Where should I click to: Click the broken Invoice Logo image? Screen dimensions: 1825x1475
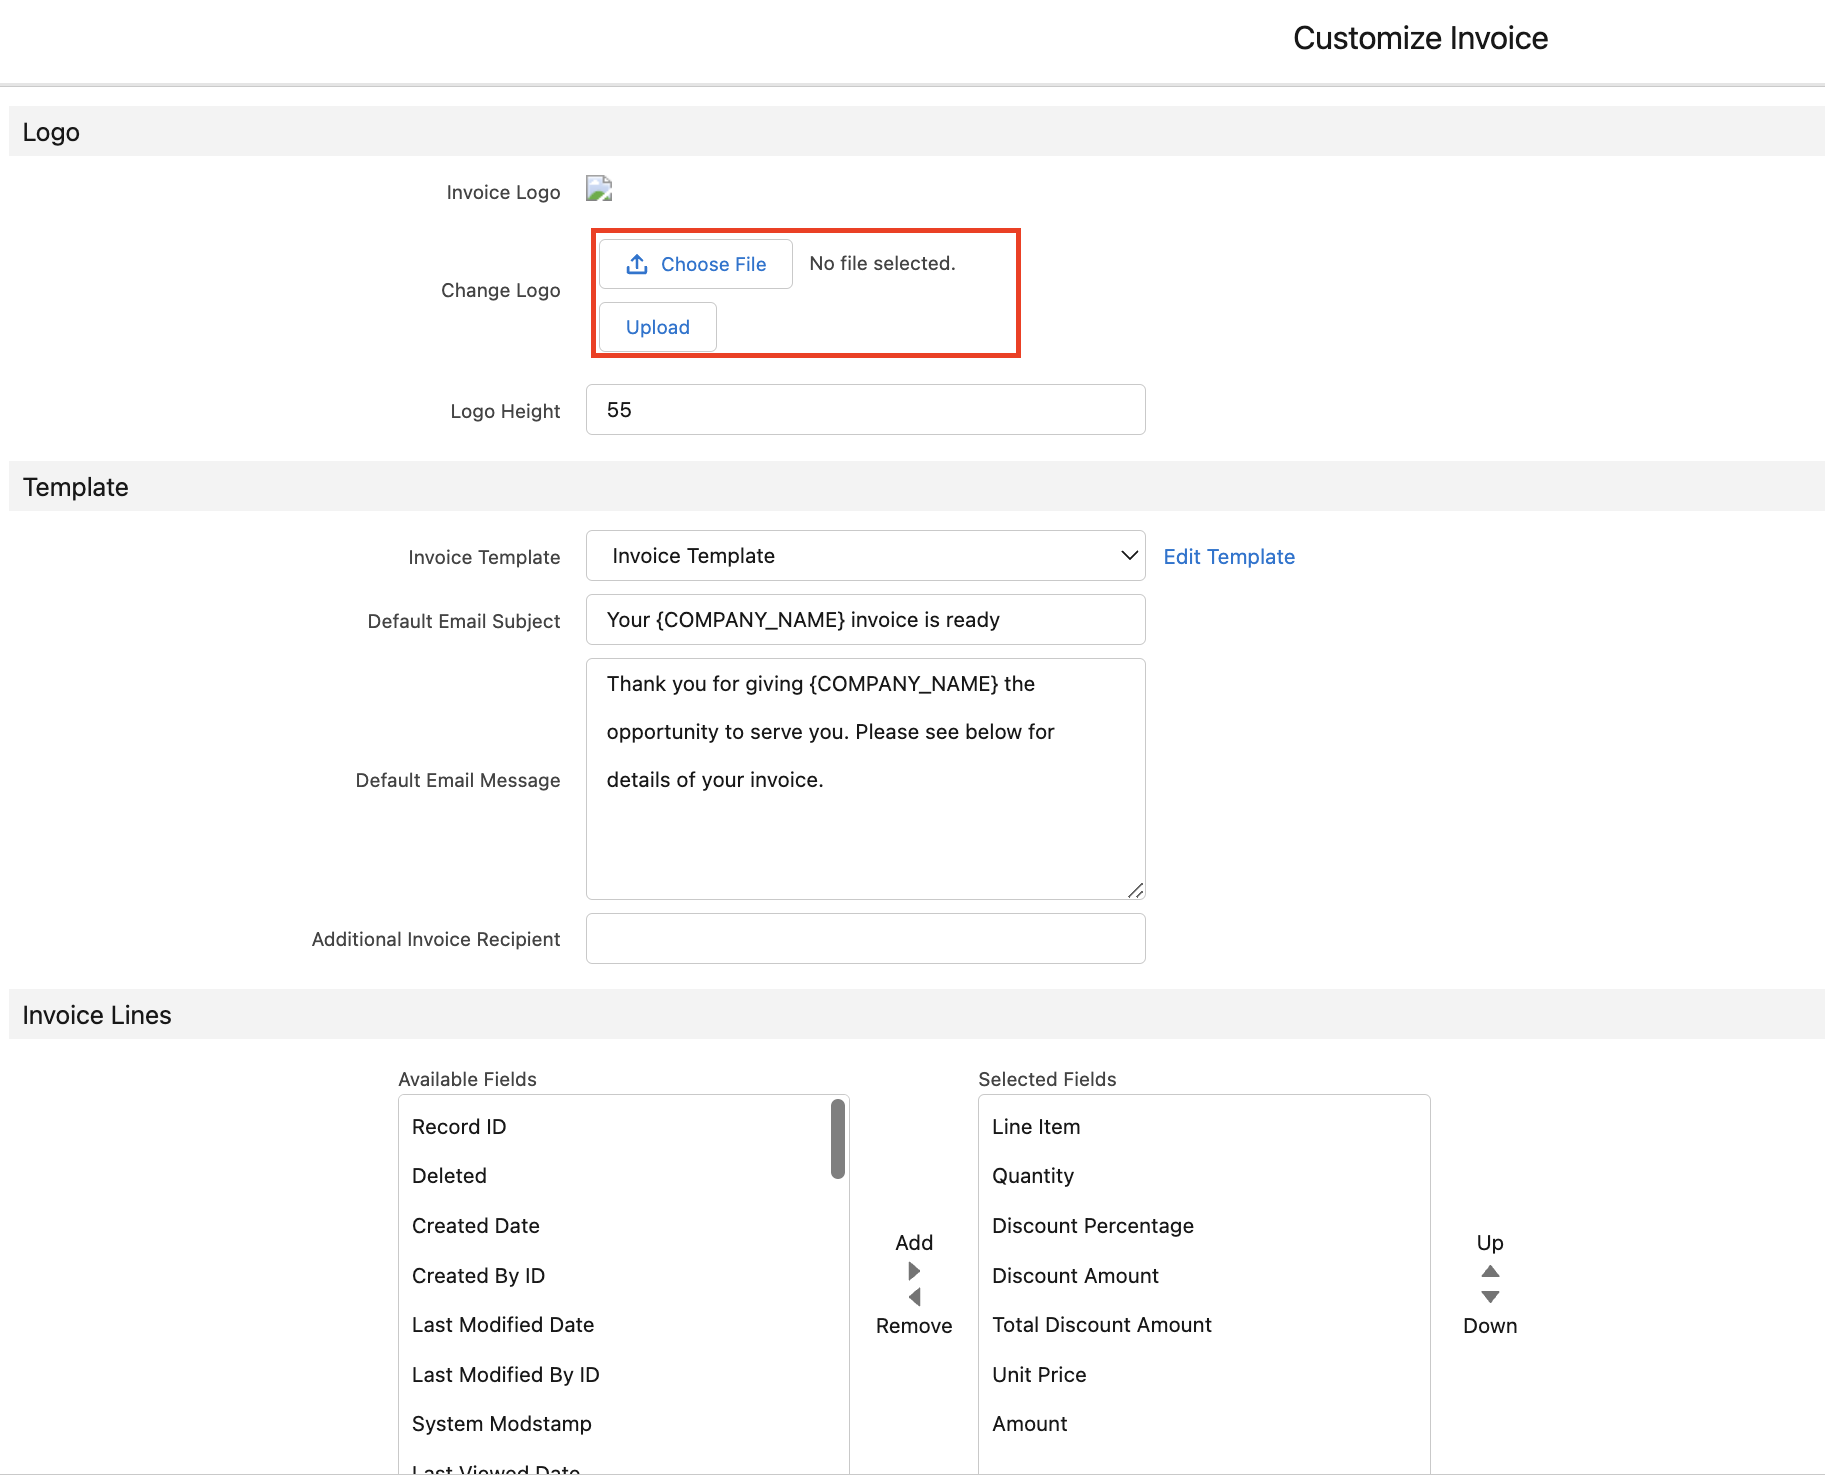(x=599, y=189)
